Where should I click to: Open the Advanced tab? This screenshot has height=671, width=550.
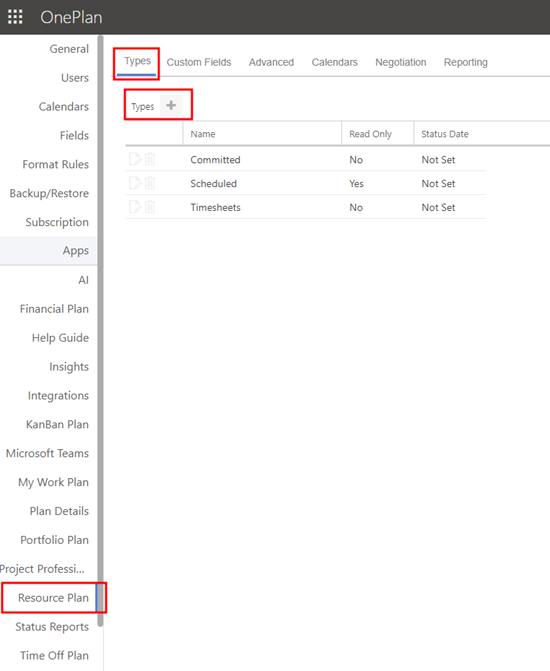(271, 62)
